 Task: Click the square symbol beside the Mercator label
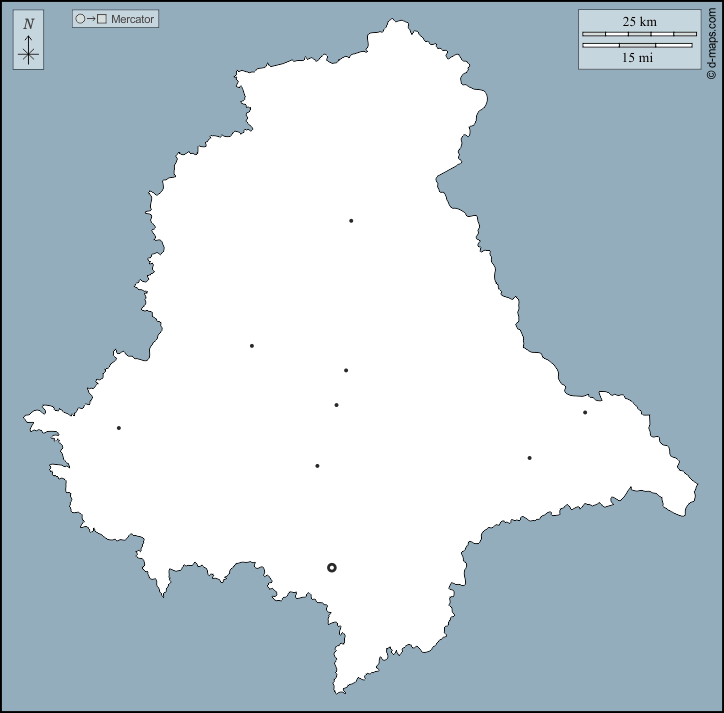coord(101,19)
